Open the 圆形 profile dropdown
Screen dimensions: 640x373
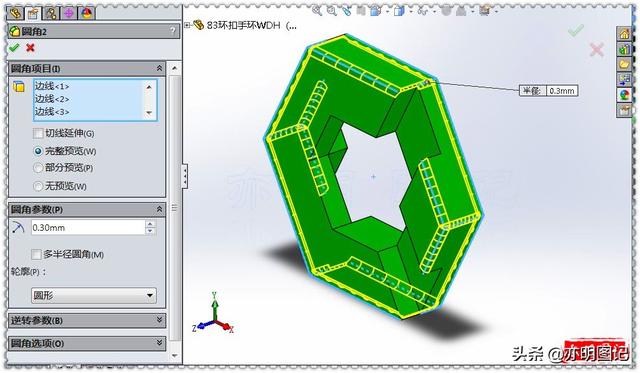click(x=94, y=295)
